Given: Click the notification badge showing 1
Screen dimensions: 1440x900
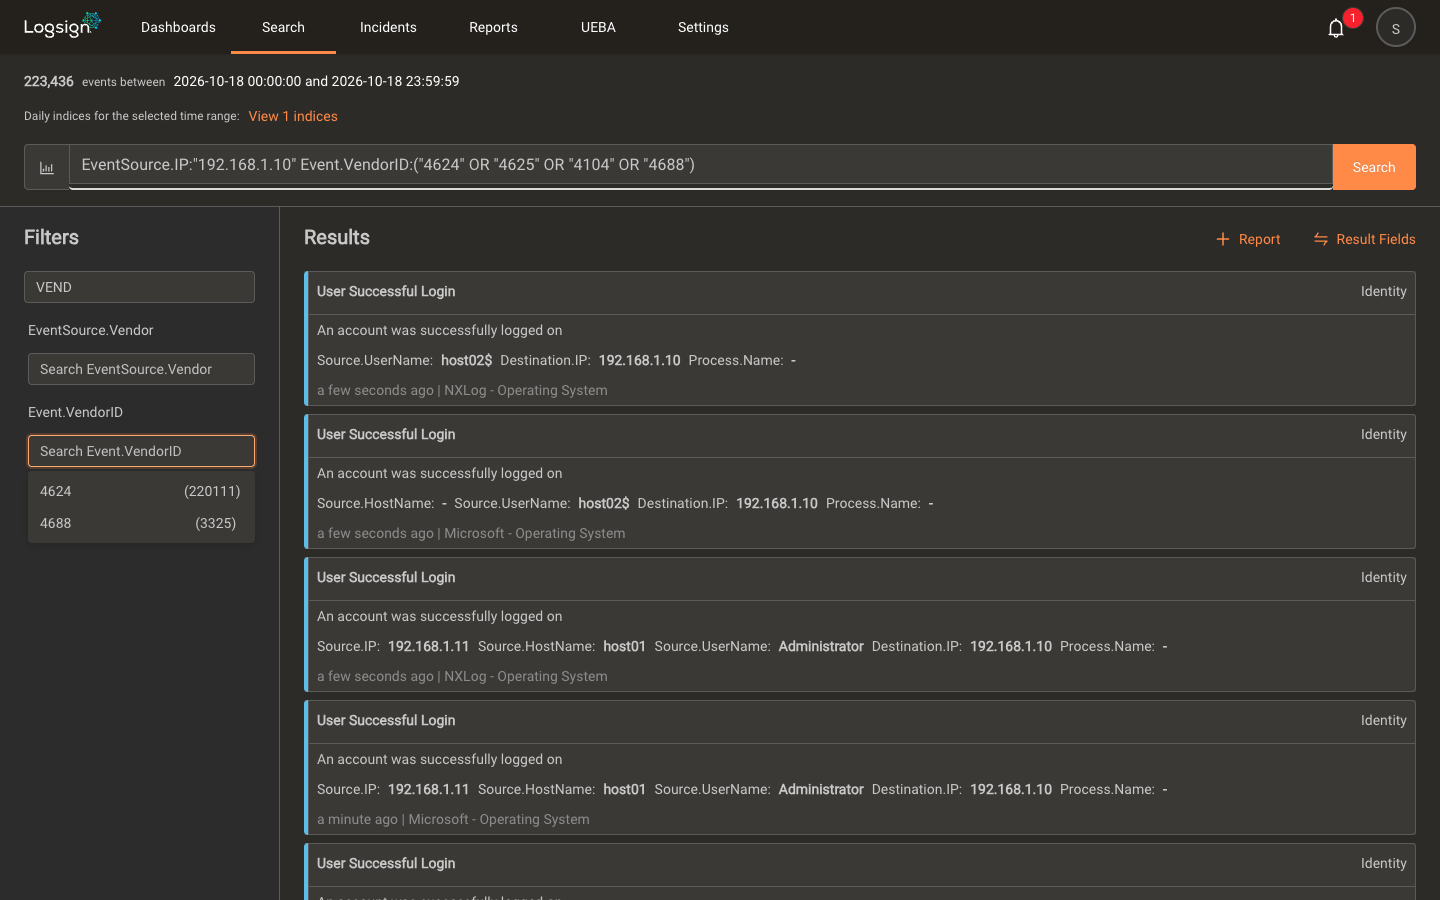Looking at the screenshot, I should click(1353, 18).
